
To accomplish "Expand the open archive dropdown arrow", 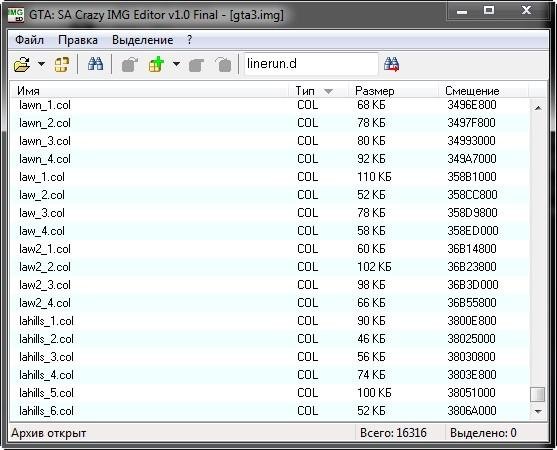I will click(x=42, y=64).
